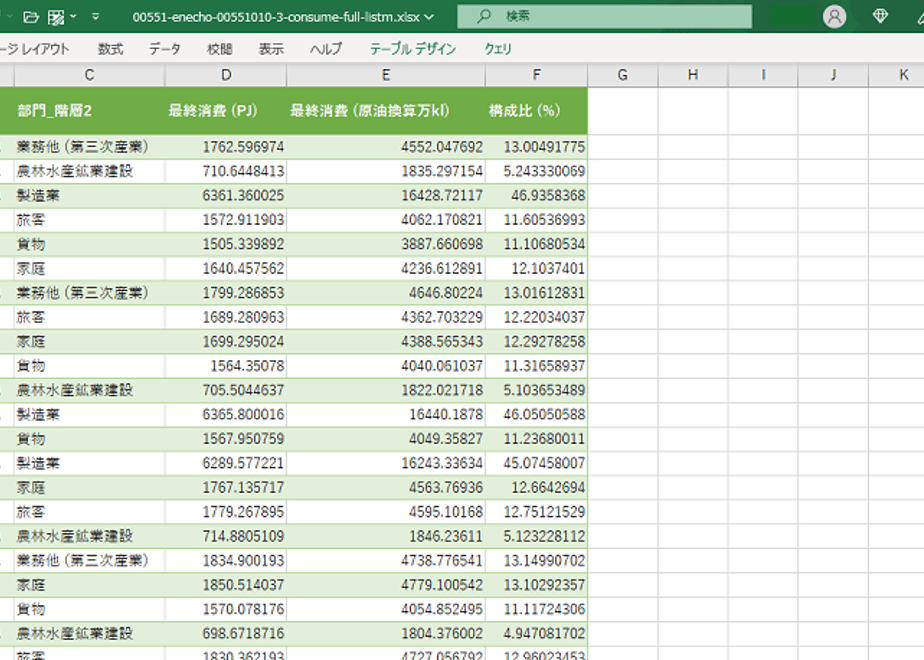This screenshot has width=924, height=660.
Task: Select cell with value 3887.660698
Action: [386, 244]
